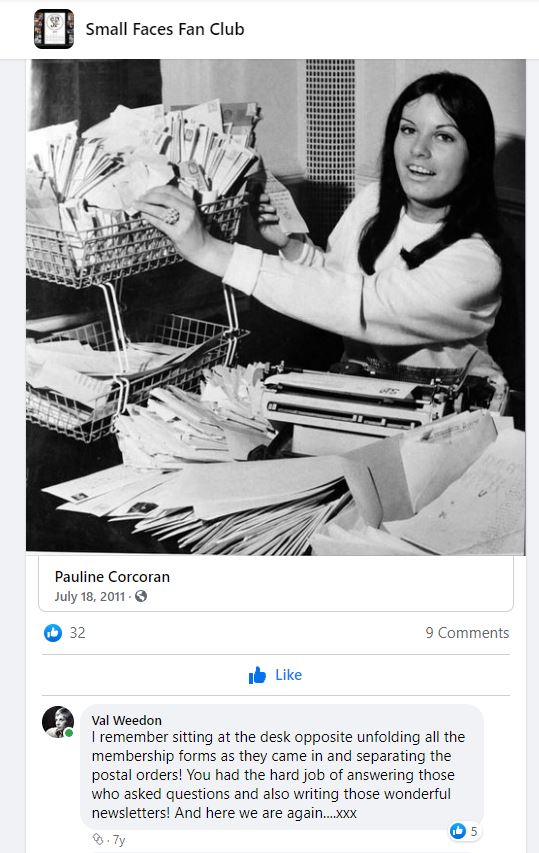
Task: Open the Small Faces Fan Club page avatar
Action: coord(54,29)
